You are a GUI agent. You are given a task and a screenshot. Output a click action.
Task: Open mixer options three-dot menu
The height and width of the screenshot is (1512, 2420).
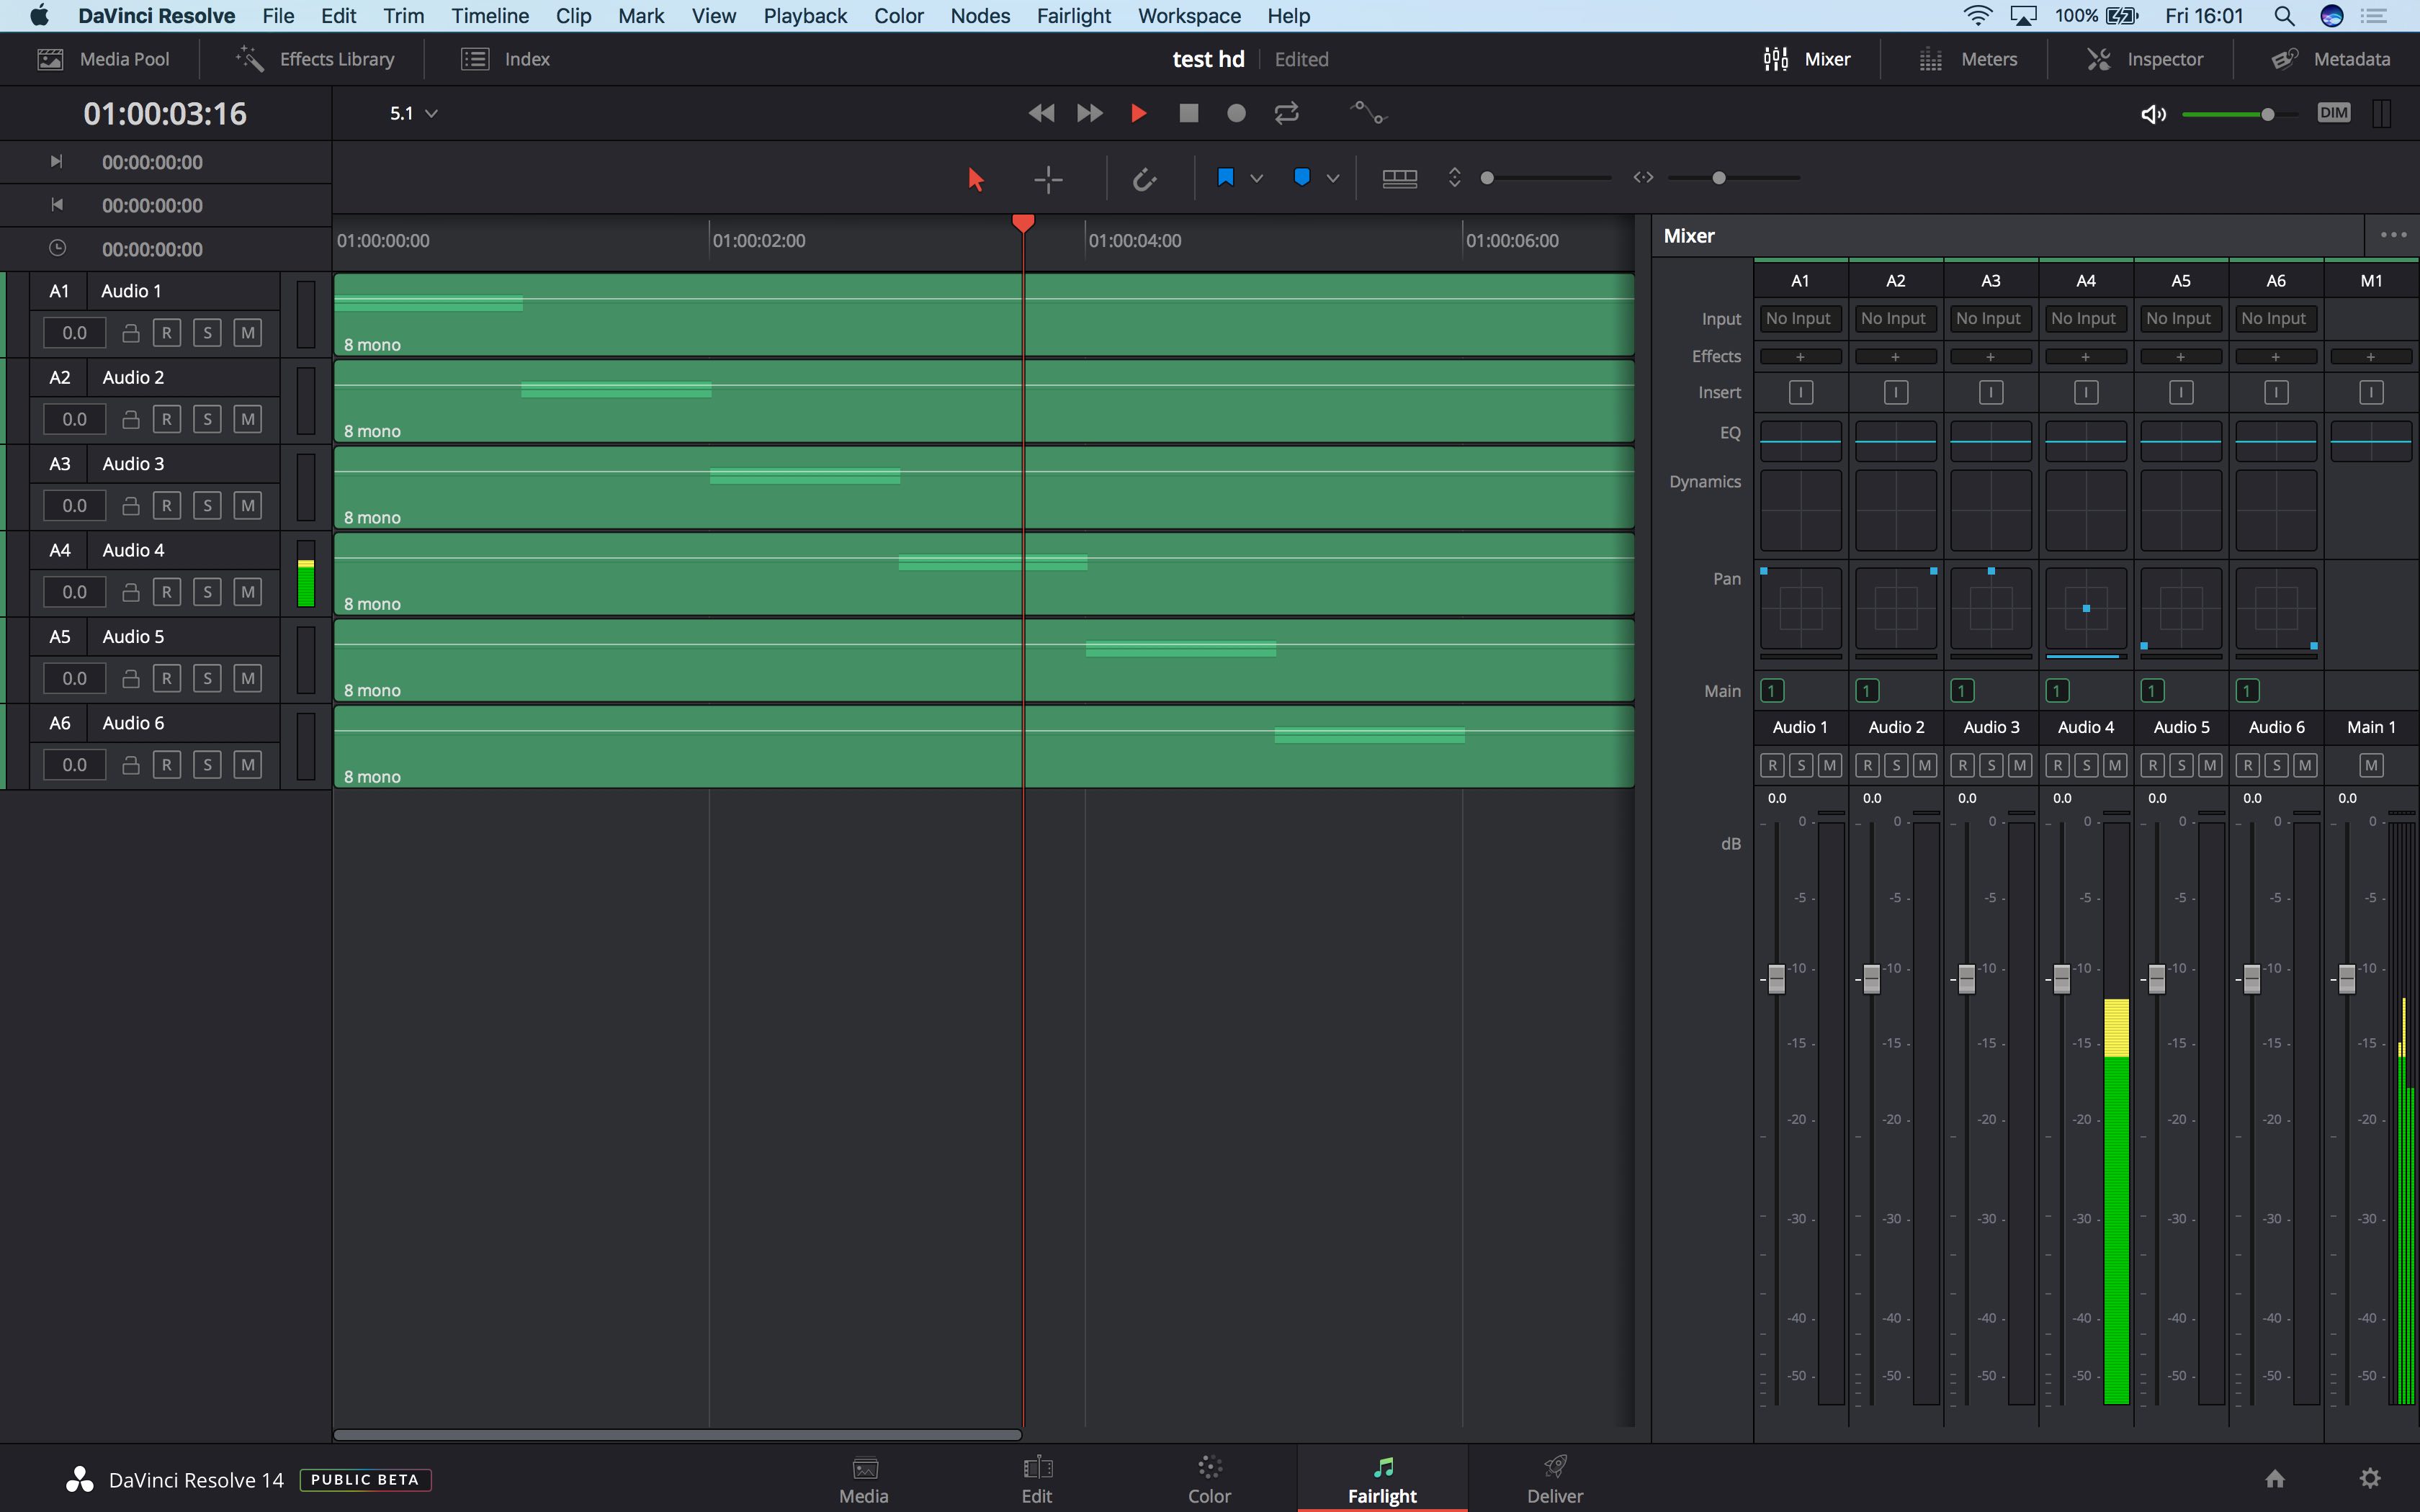point(2393,235)
